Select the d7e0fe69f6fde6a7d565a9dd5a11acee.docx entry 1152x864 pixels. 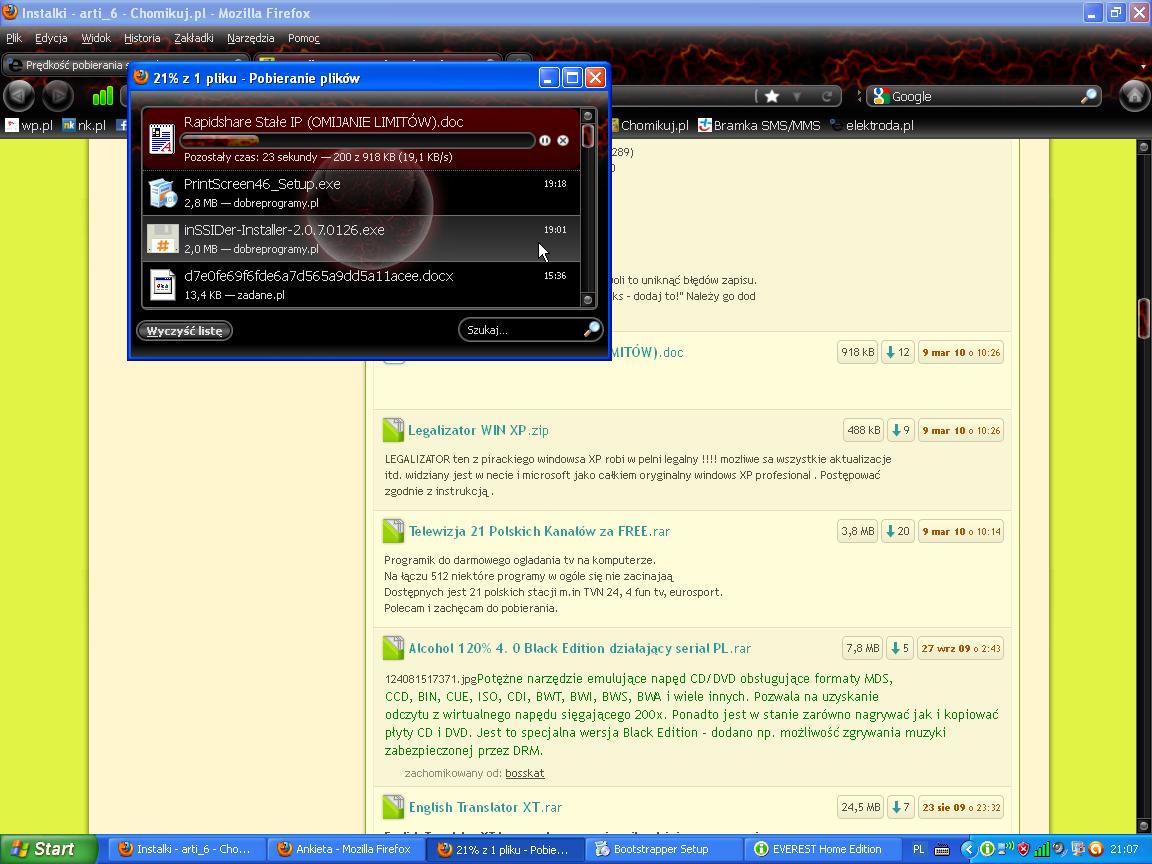tap(361, 285)
